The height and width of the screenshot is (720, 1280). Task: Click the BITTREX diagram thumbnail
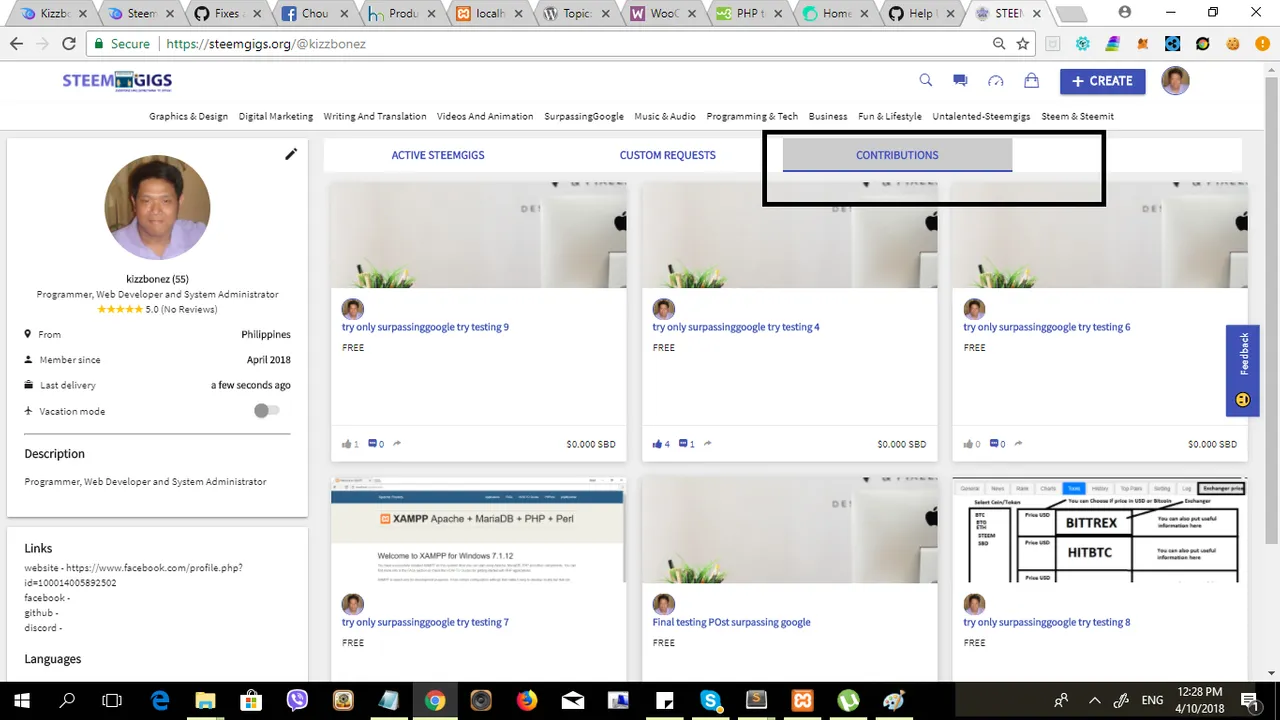click(1100, 530)
